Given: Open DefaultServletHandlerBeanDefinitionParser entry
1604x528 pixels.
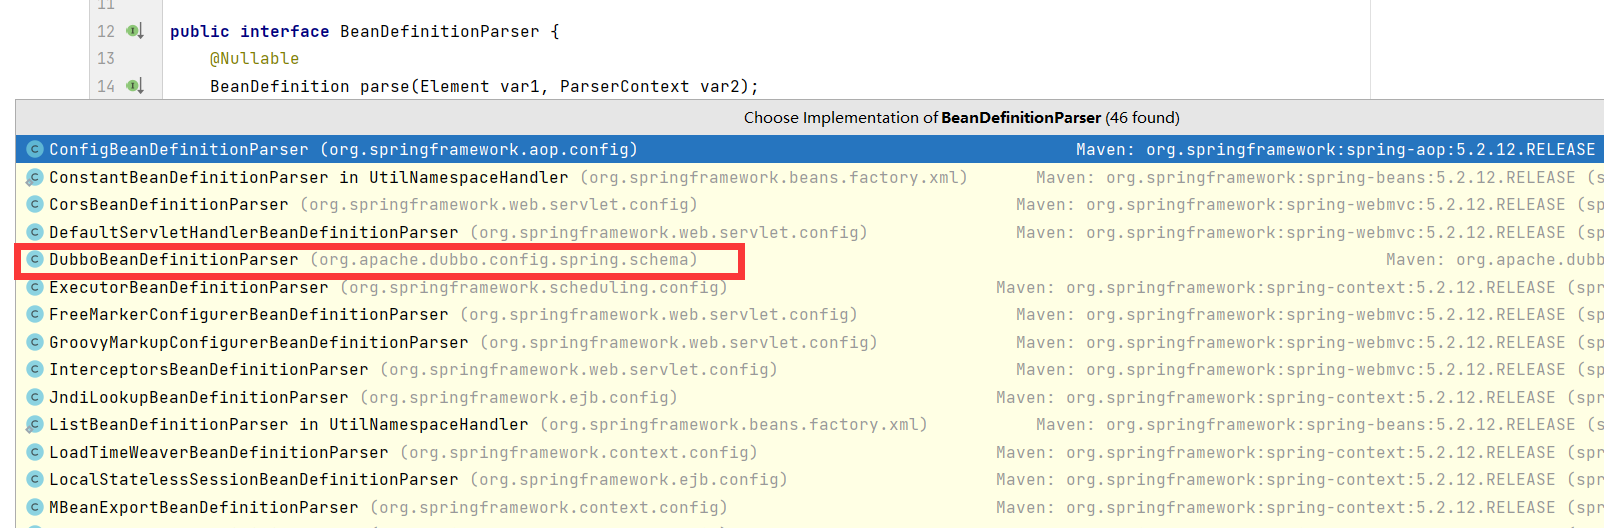Looking at the screenshot, I should pos(253,232).
